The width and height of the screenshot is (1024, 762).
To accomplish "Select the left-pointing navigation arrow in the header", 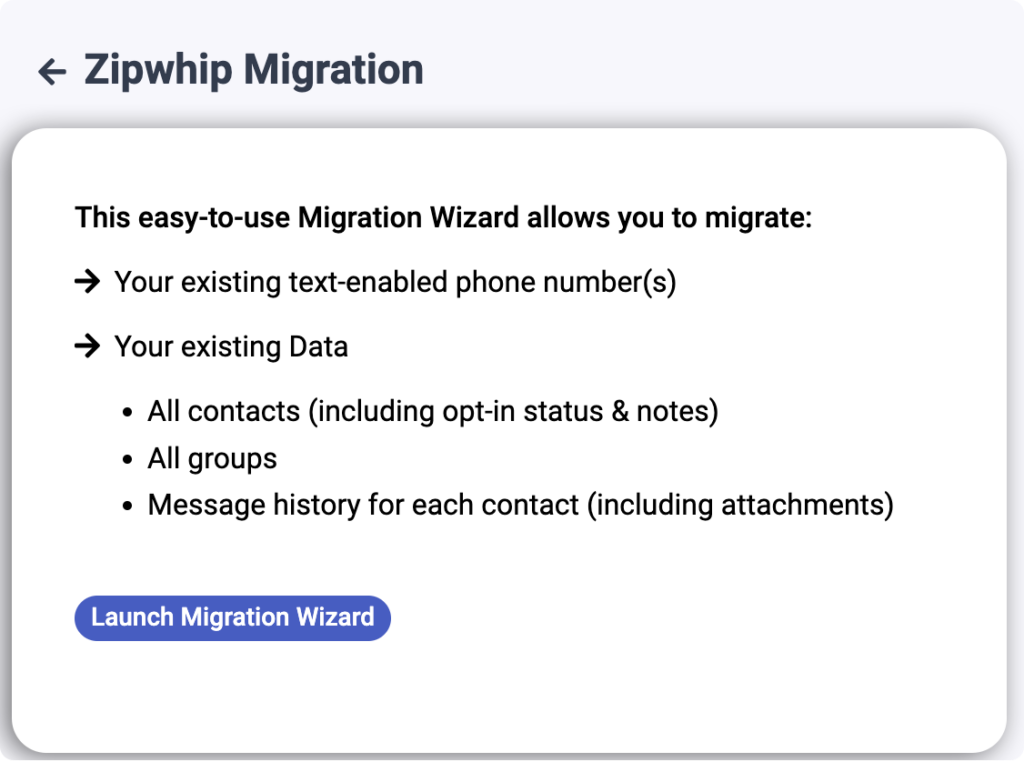I will (x=52, y=70).
